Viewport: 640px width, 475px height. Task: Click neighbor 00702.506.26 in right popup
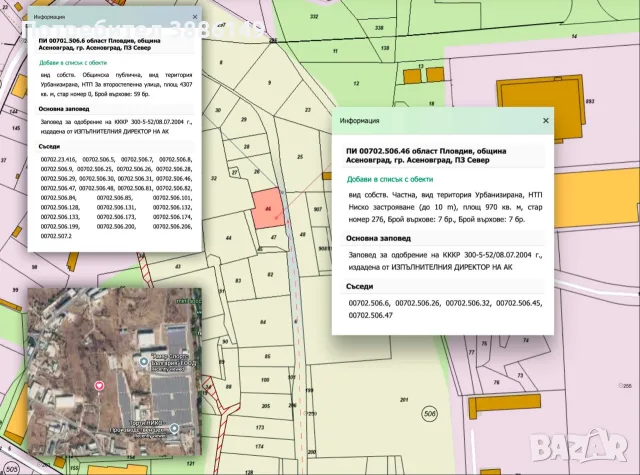pyautogui.click(x=418, y=303)
